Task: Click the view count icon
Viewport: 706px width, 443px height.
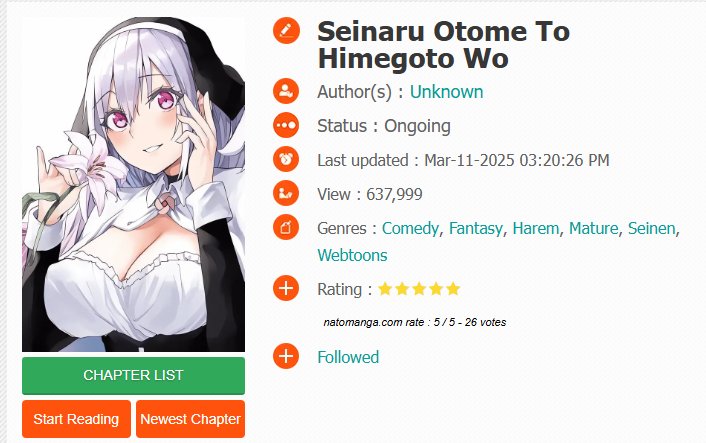Action: [x=286, y=194]
